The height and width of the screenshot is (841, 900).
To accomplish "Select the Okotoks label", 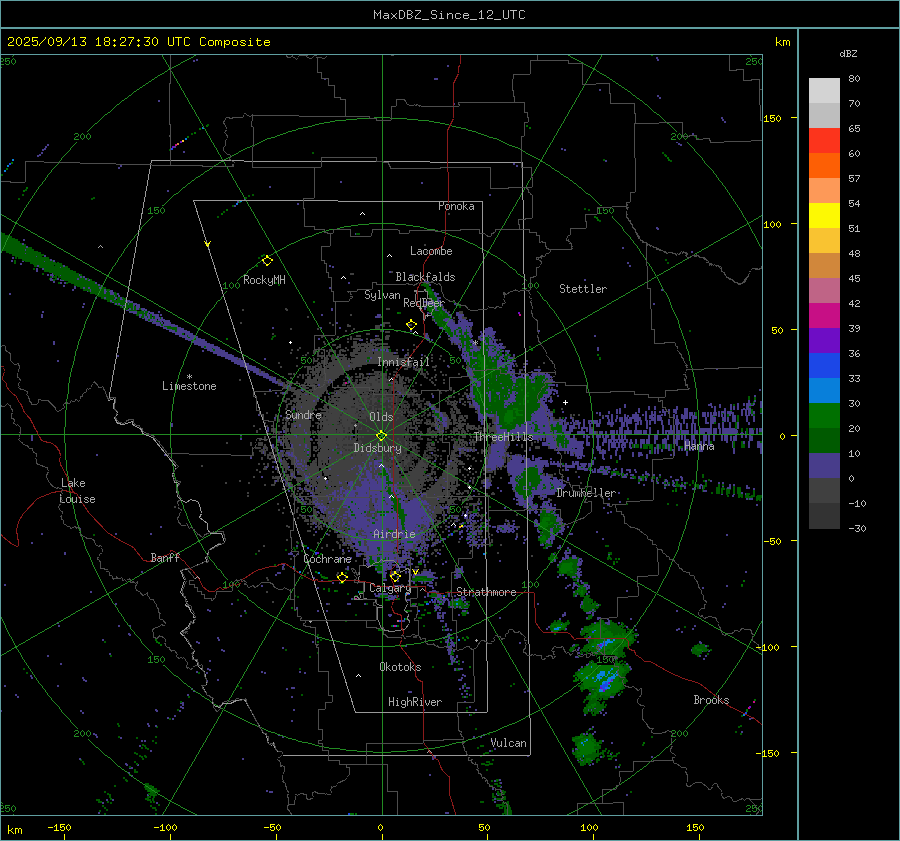I will (400, 666).
